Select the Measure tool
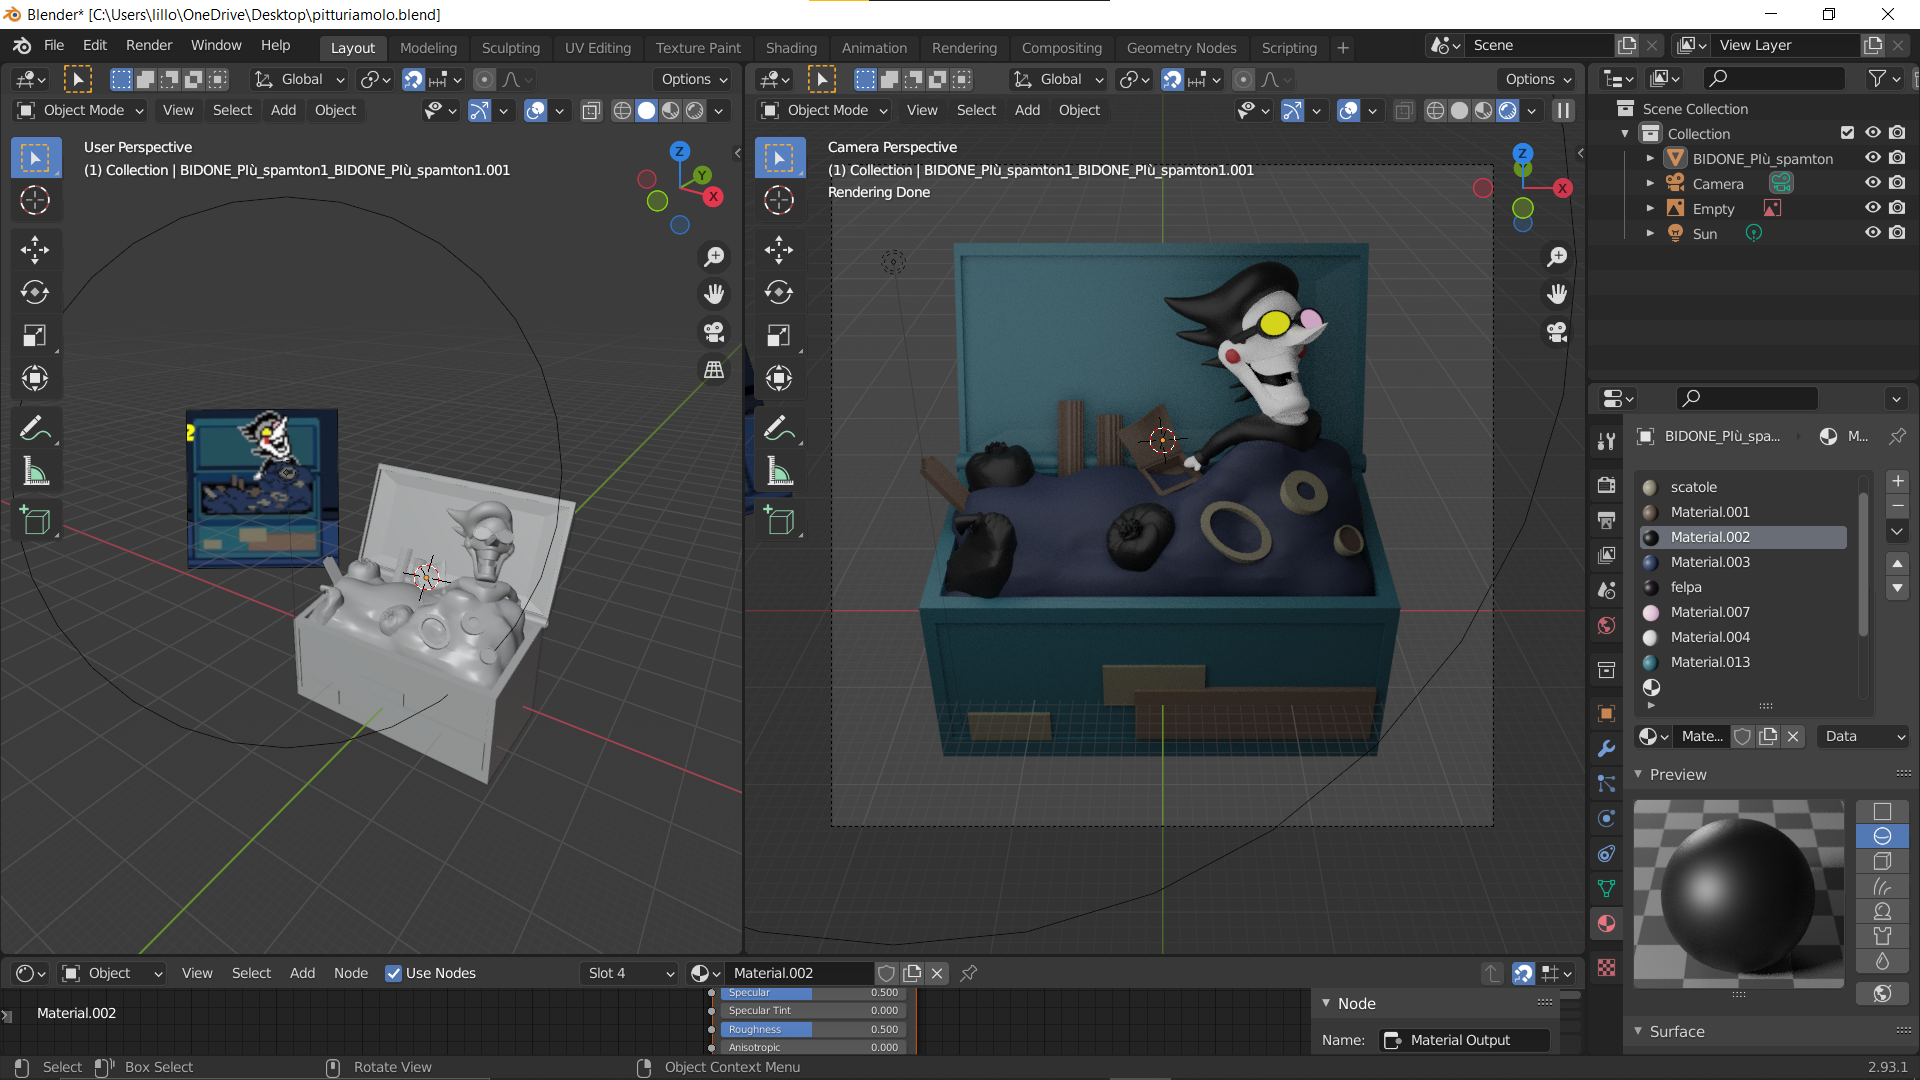Screen dimensions: 1920x1080 pyautogui.click(x=36, y=470)
